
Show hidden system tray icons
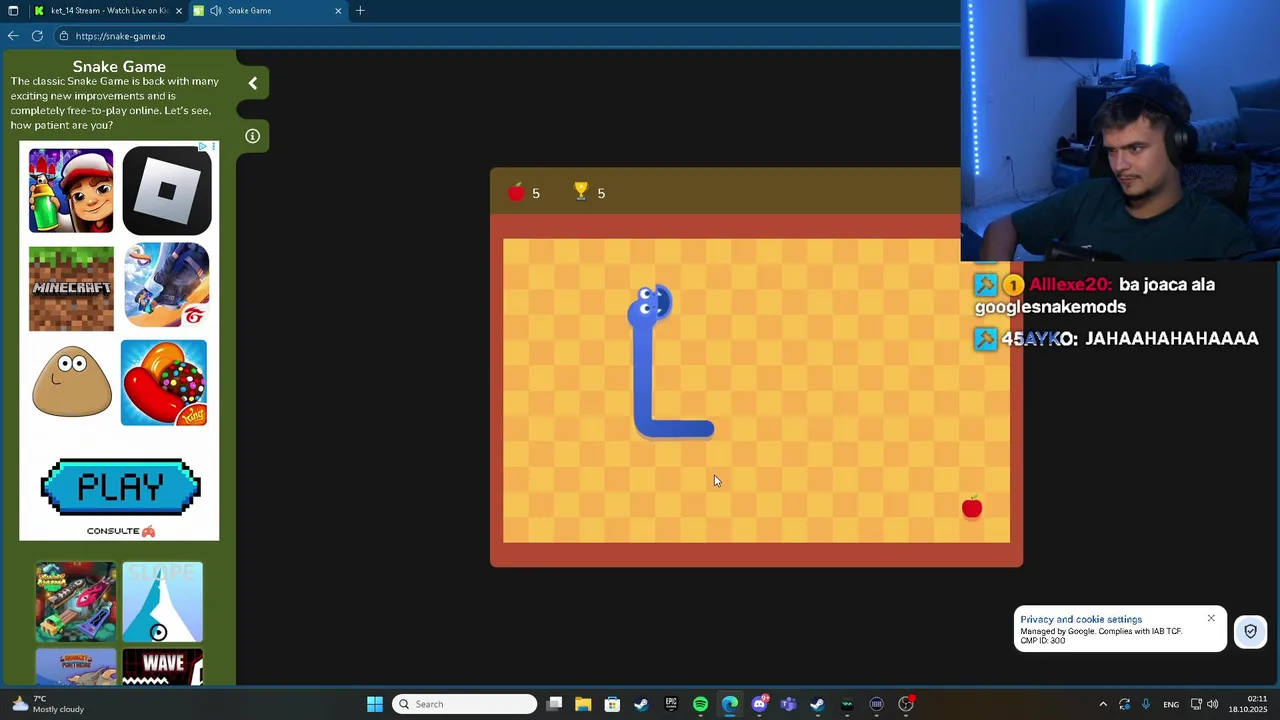[1103, 704]
